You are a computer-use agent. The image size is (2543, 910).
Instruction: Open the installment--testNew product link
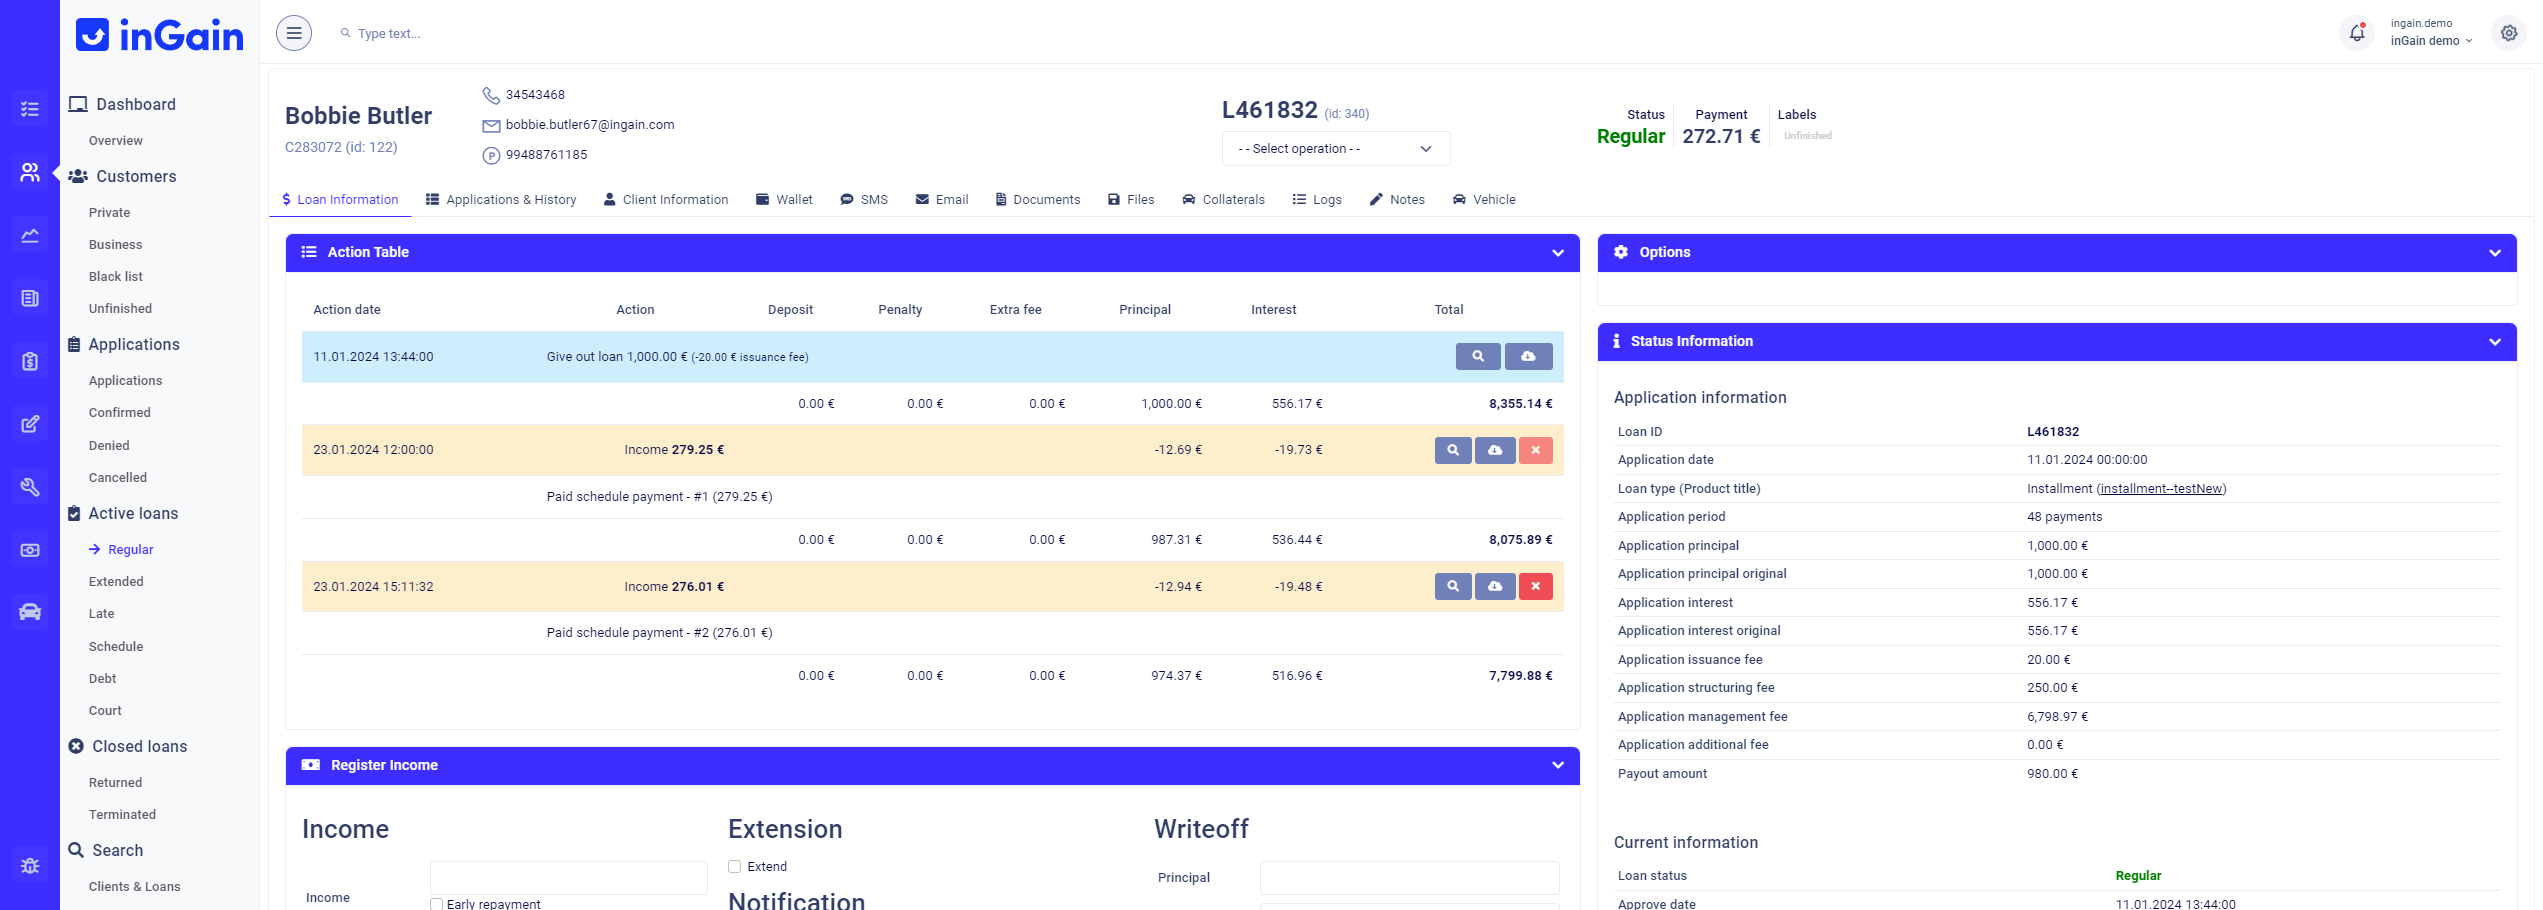[x=2162, y=488]
